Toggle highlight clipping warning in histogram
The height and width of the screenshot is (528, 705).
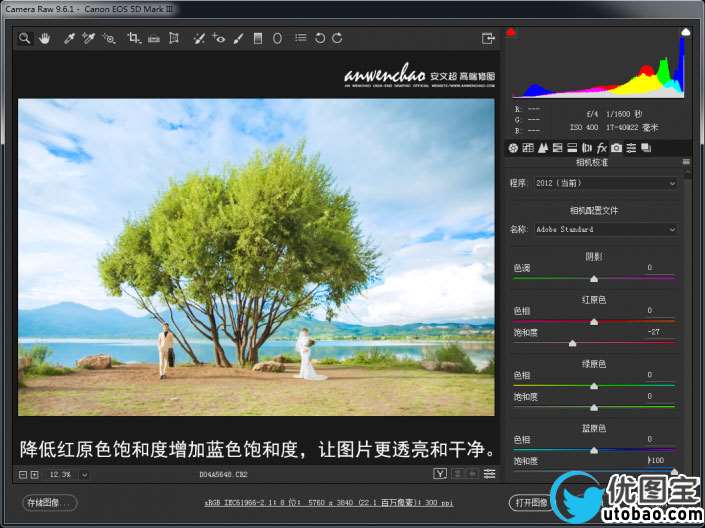pyautogui.click(x=686, y=32)
